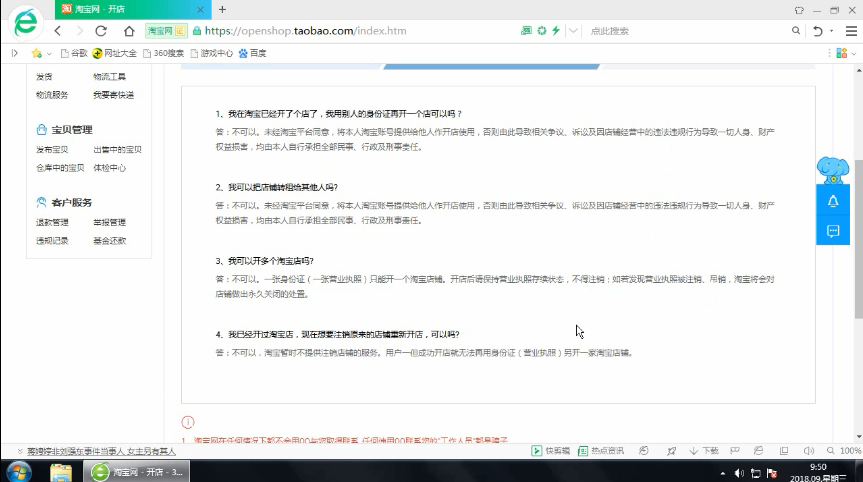Open 我要寄快递 in the sidebar
Viewport: 863px width, 482px height.
click(x=113, y=95)
